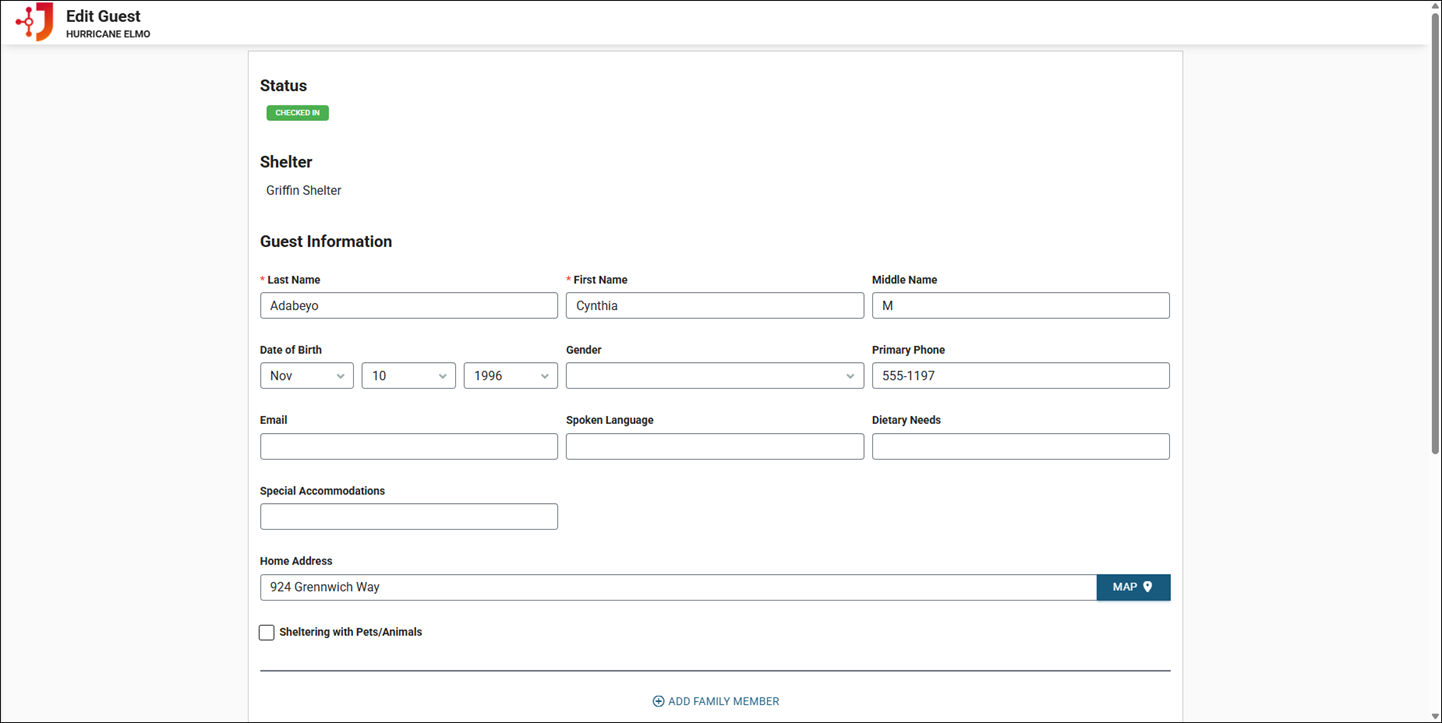Click the map pin icon on MAP button
This screenshot has width=1442, height=723.
coord(1148,587)
